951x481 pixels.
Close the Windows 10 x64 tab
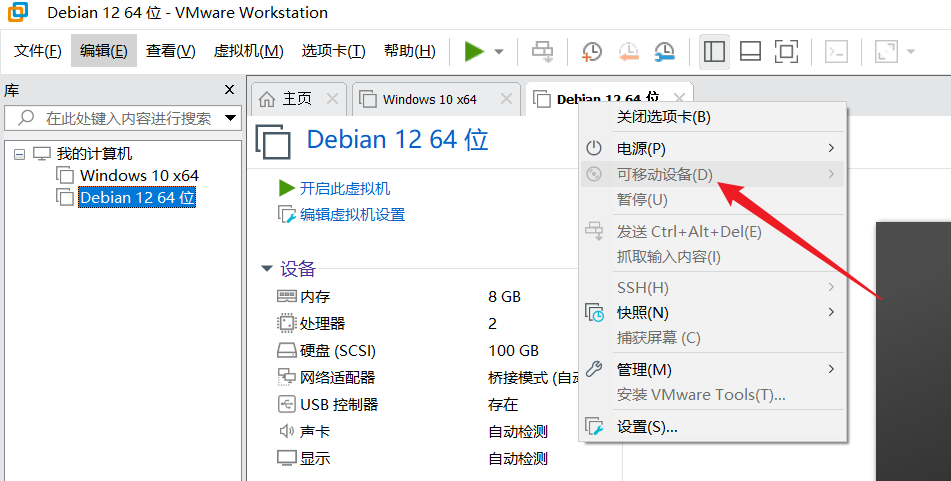pos(506,99)
